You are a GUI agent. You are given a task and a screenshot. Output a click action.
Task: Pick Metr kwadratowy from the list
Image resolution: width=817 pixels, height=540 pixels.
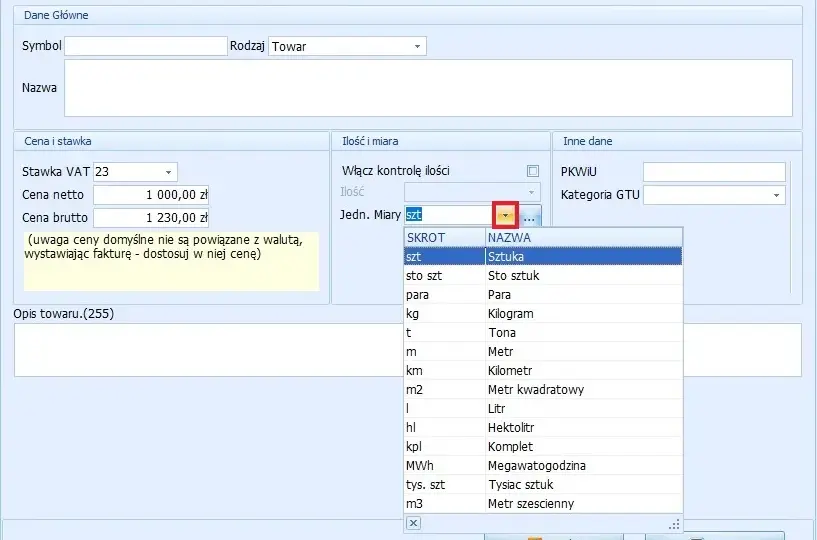click(543, 390)
